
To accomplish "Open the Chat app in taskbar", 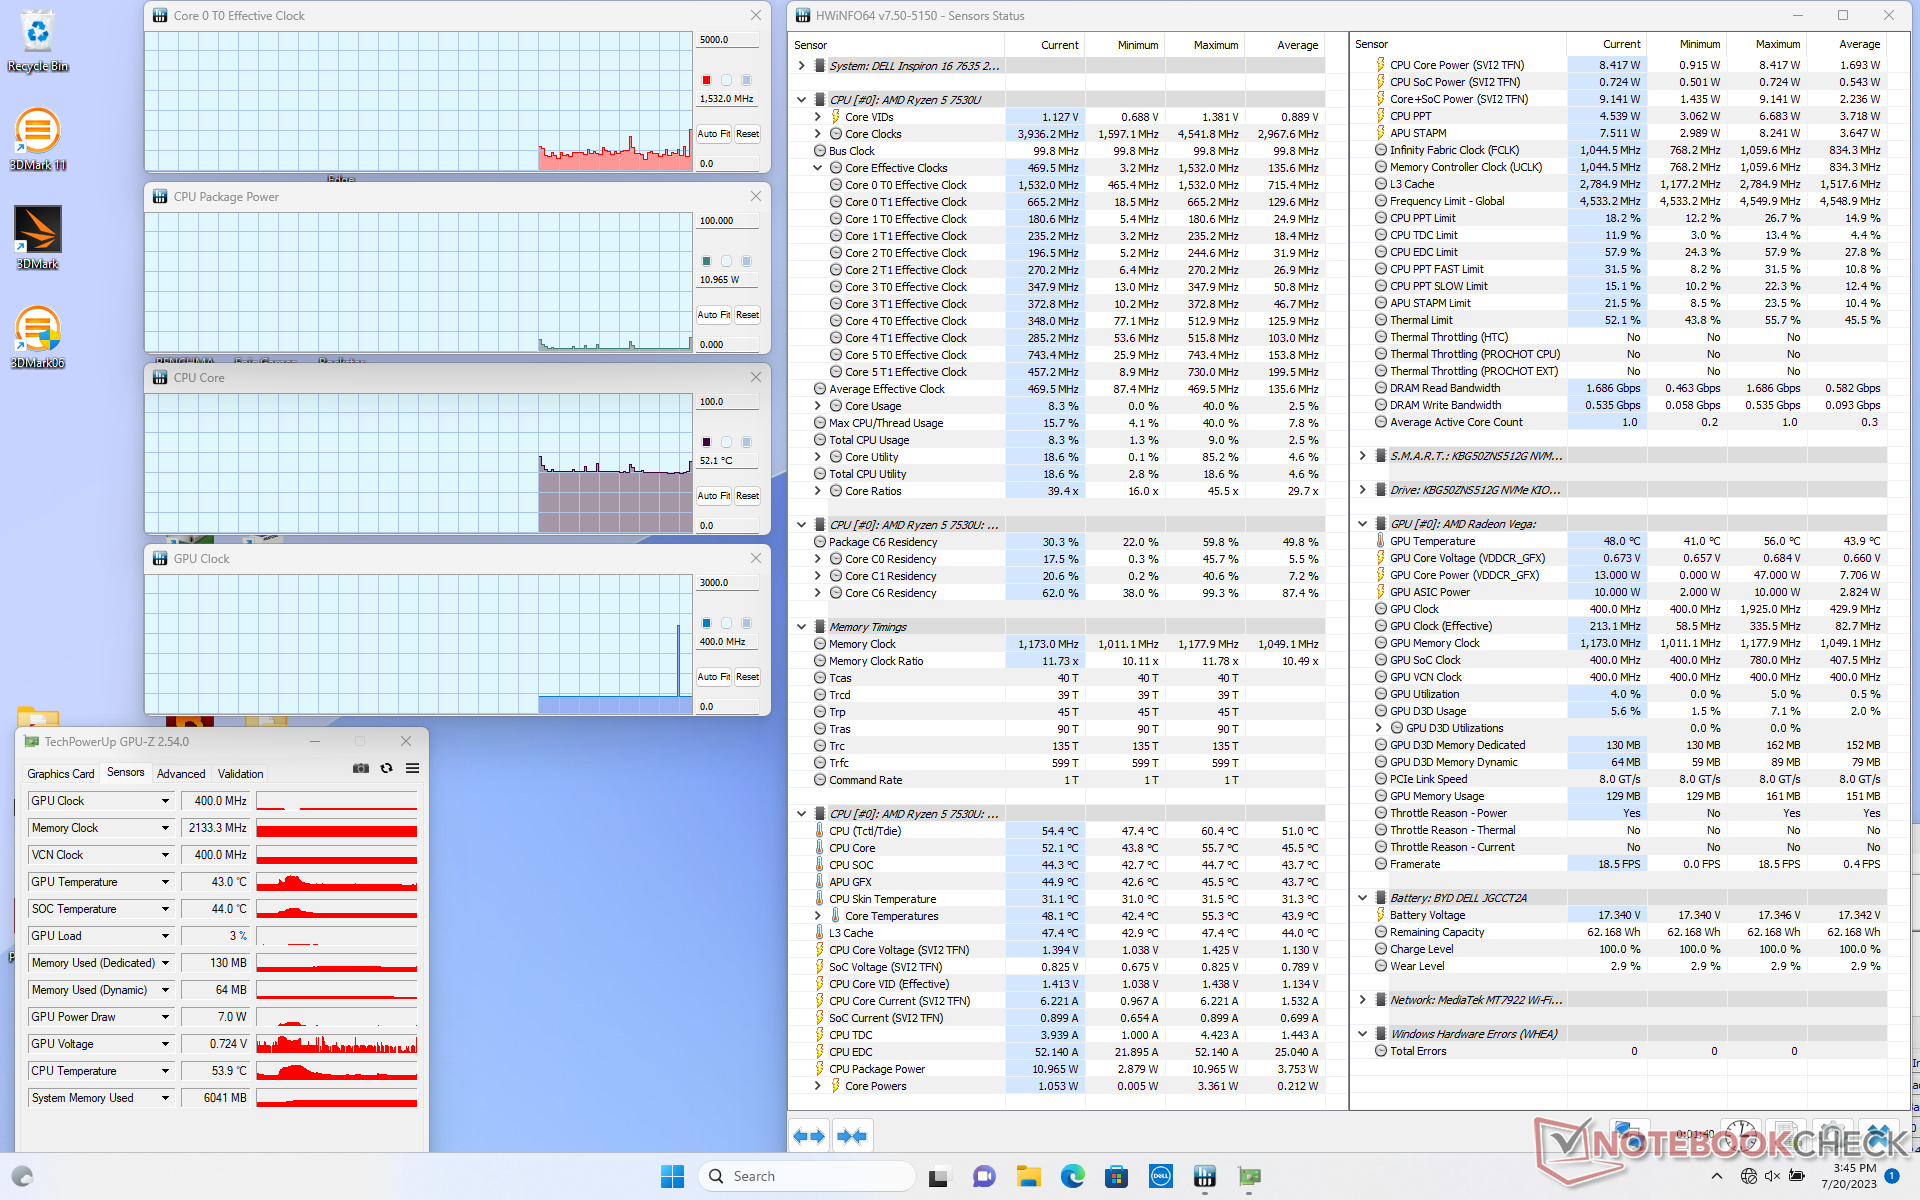I will pos(984,1176).
